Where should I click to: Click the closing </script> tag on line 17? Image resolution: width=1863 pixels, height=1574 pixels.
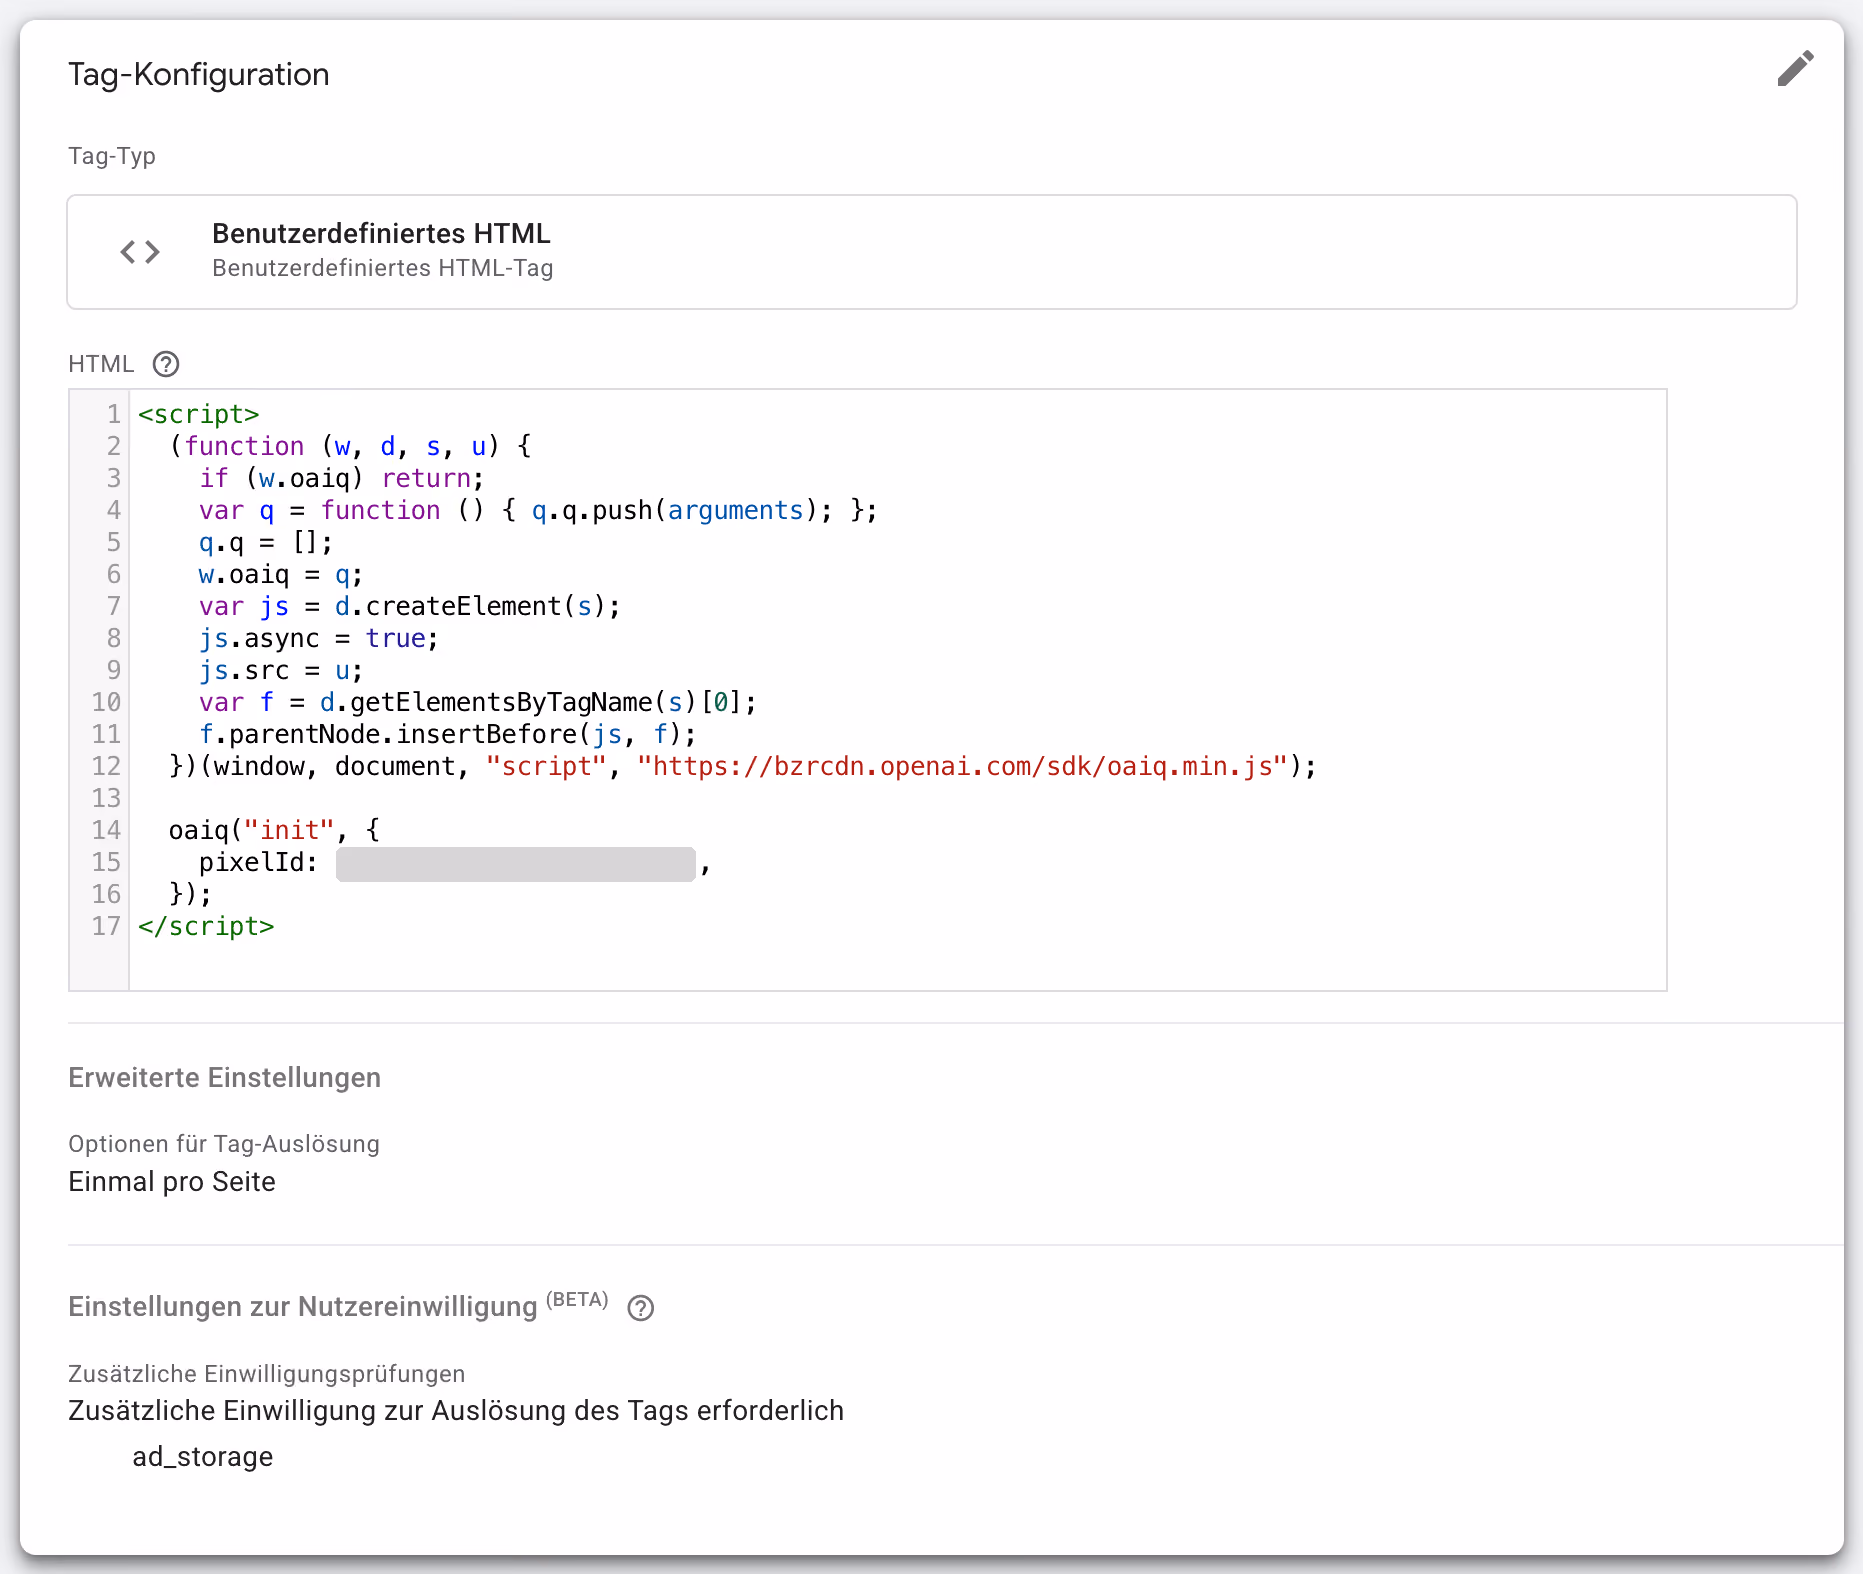click(206, 926)
